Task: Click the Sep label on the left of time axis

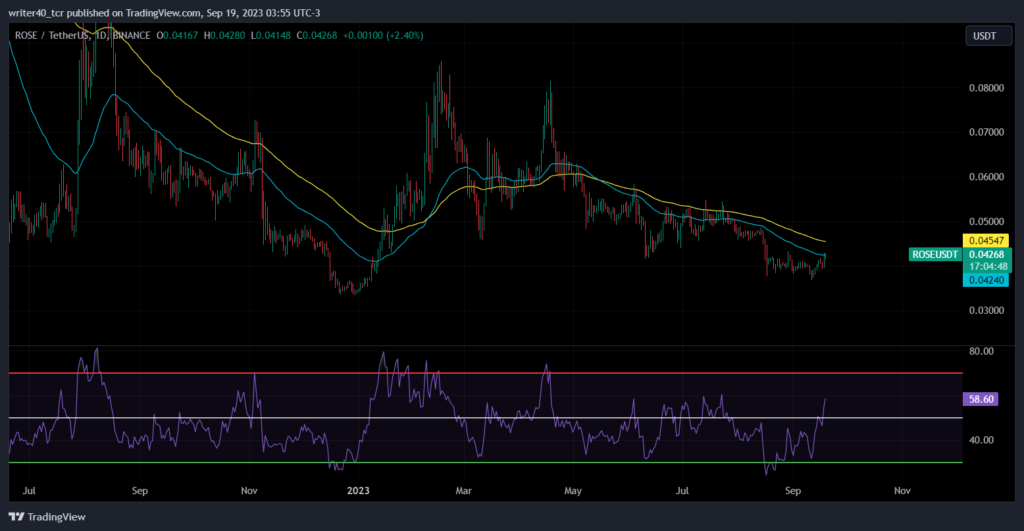Action: [x=140, y=491]
